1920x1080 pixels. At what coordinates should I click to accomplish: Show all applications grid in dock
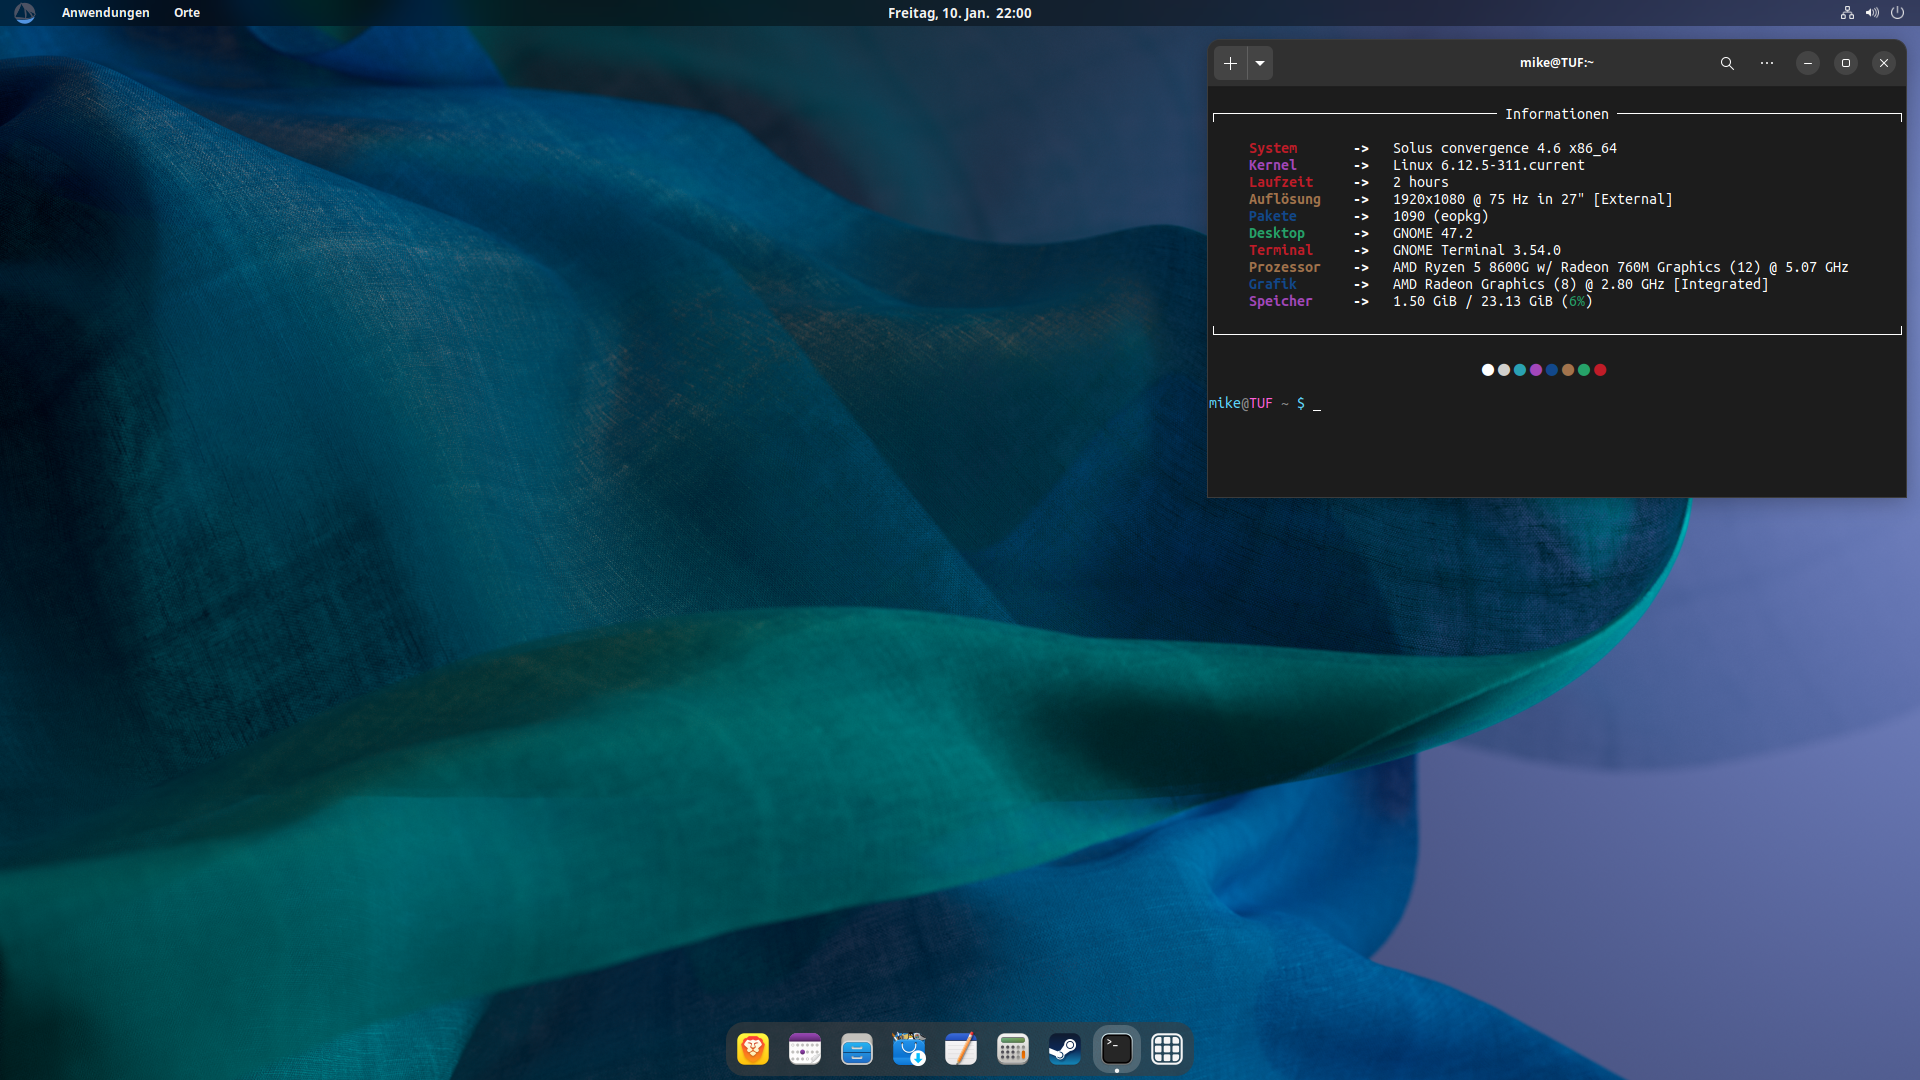point(1167,1049)
